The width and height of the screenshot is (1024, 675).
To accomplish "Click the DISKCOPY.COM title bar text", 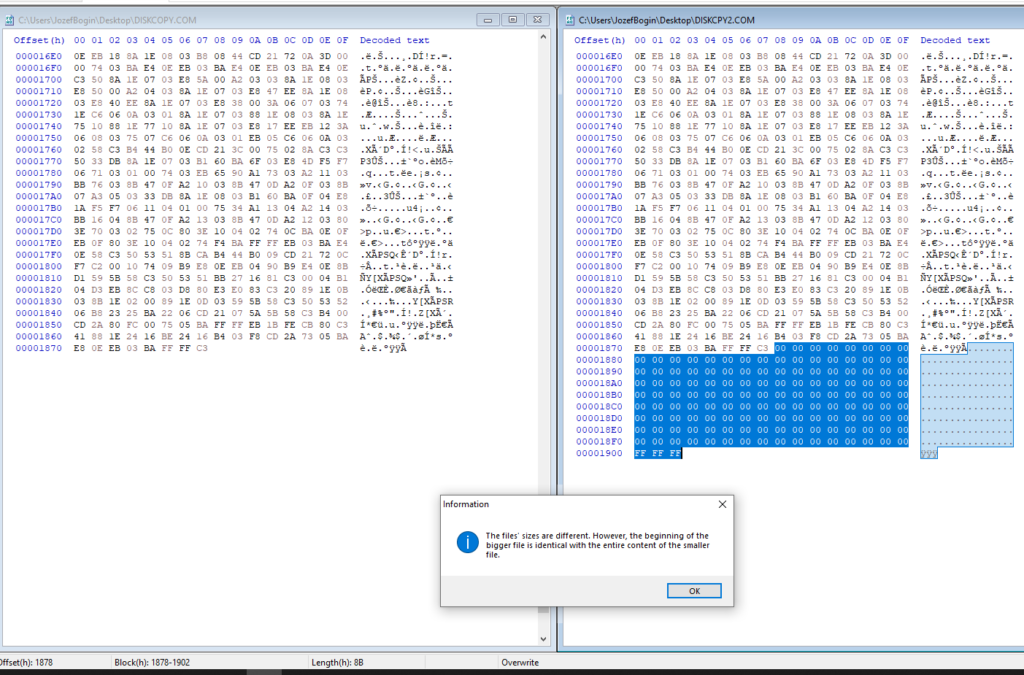I will (107, 20).
